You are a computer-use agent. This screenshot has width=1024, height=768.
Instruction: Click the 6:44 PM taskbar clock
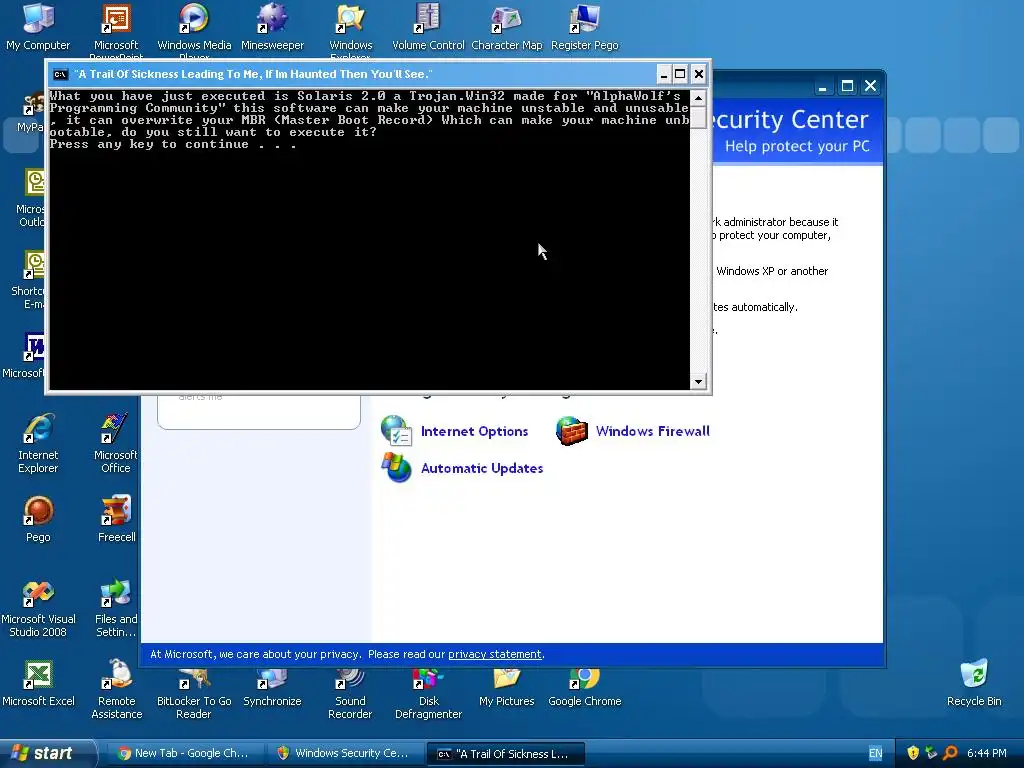[x=986, y=753]
